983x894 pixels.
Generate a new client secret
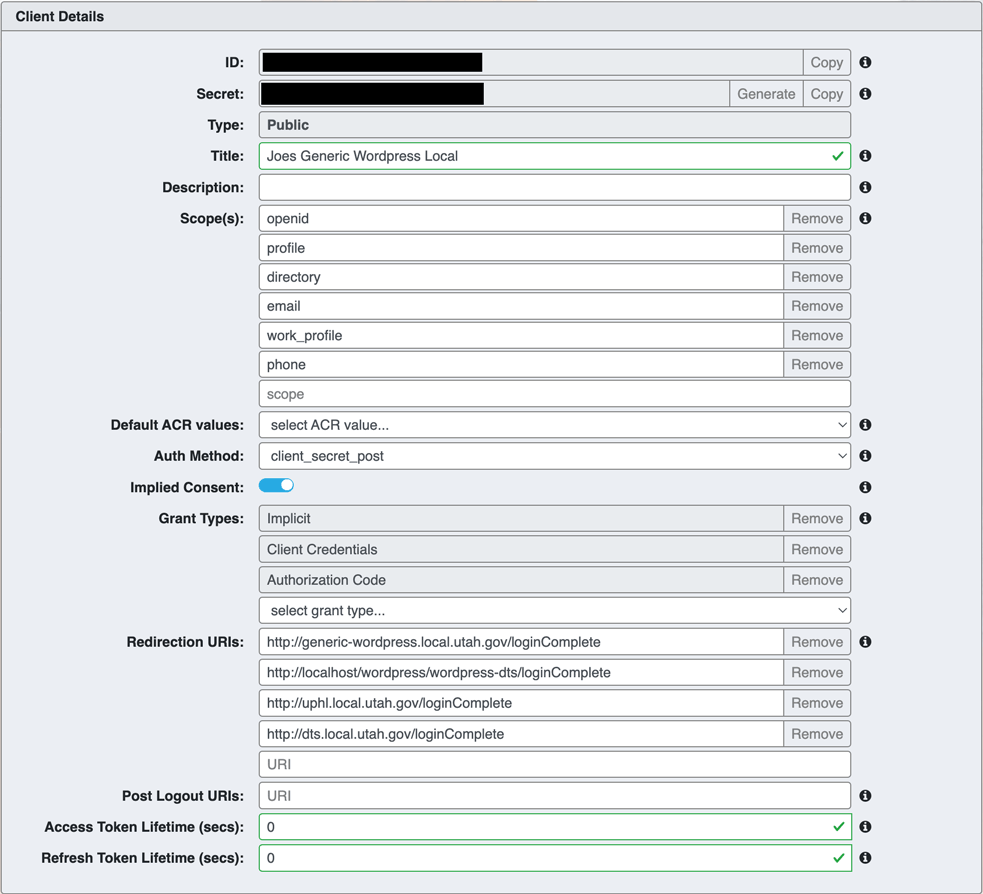(766, 94)
